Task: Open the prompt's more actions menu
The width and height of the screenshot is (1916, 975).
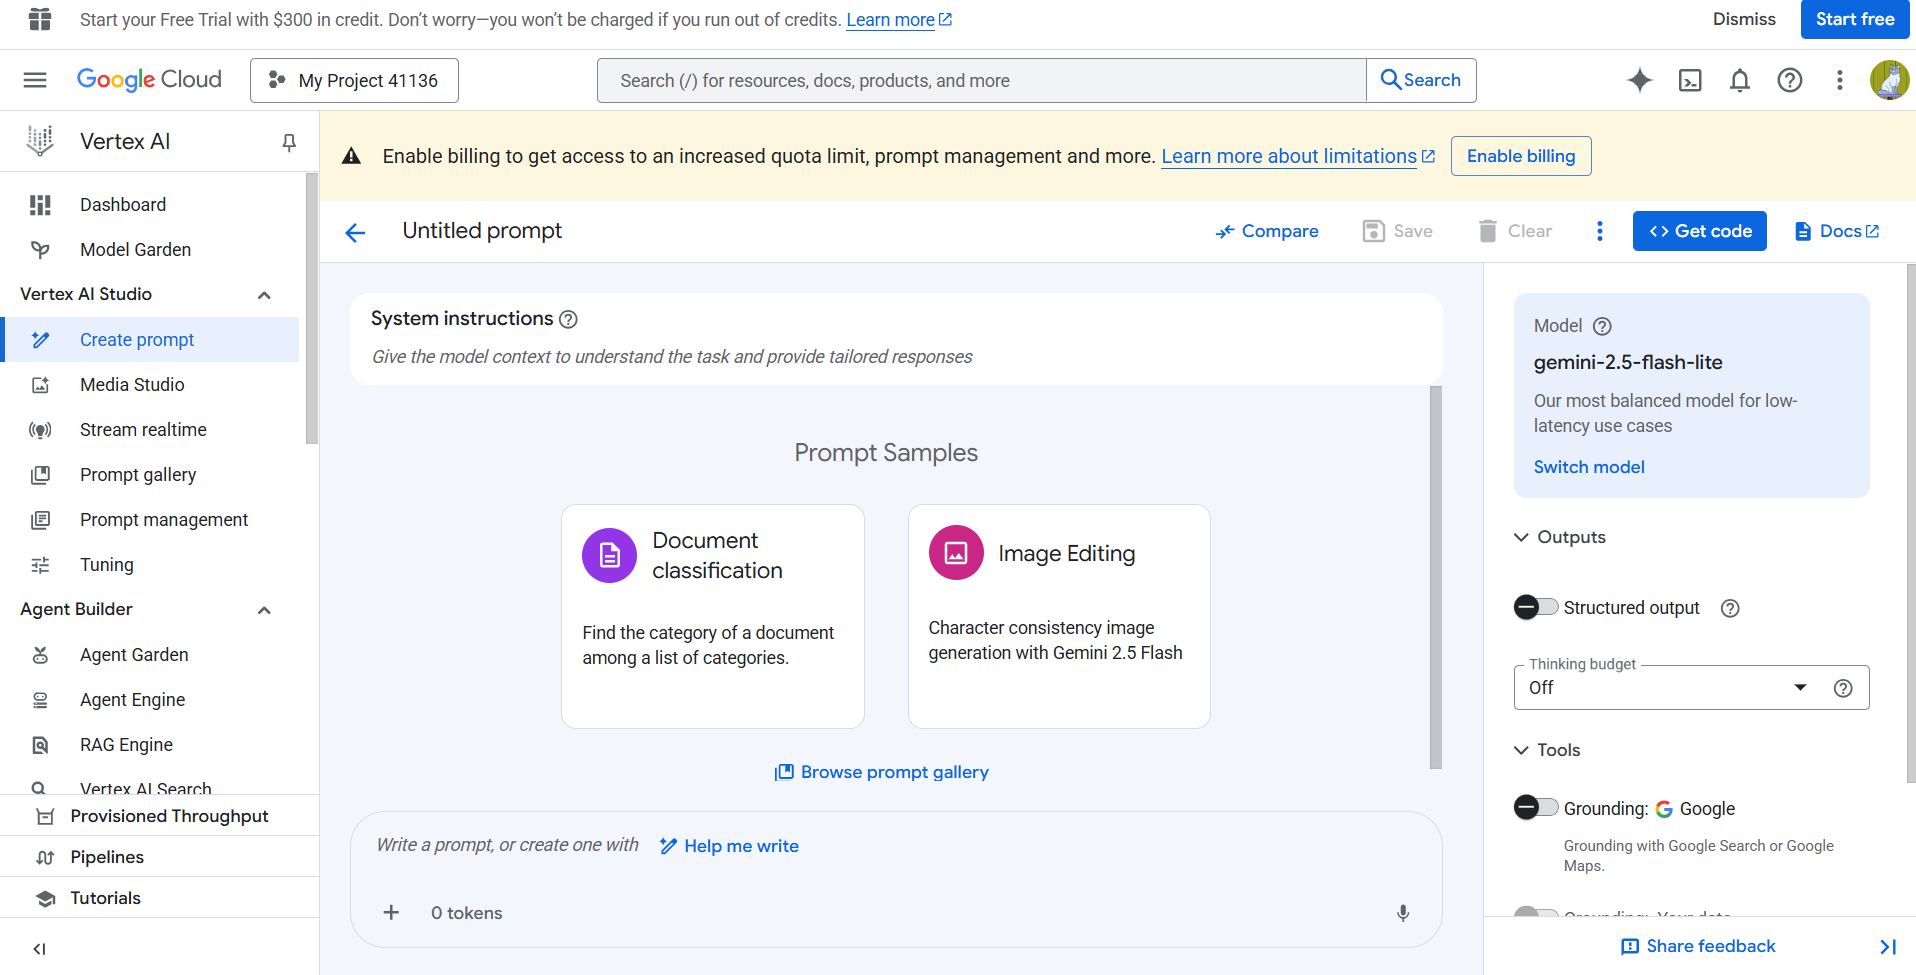Action: 1600,231
